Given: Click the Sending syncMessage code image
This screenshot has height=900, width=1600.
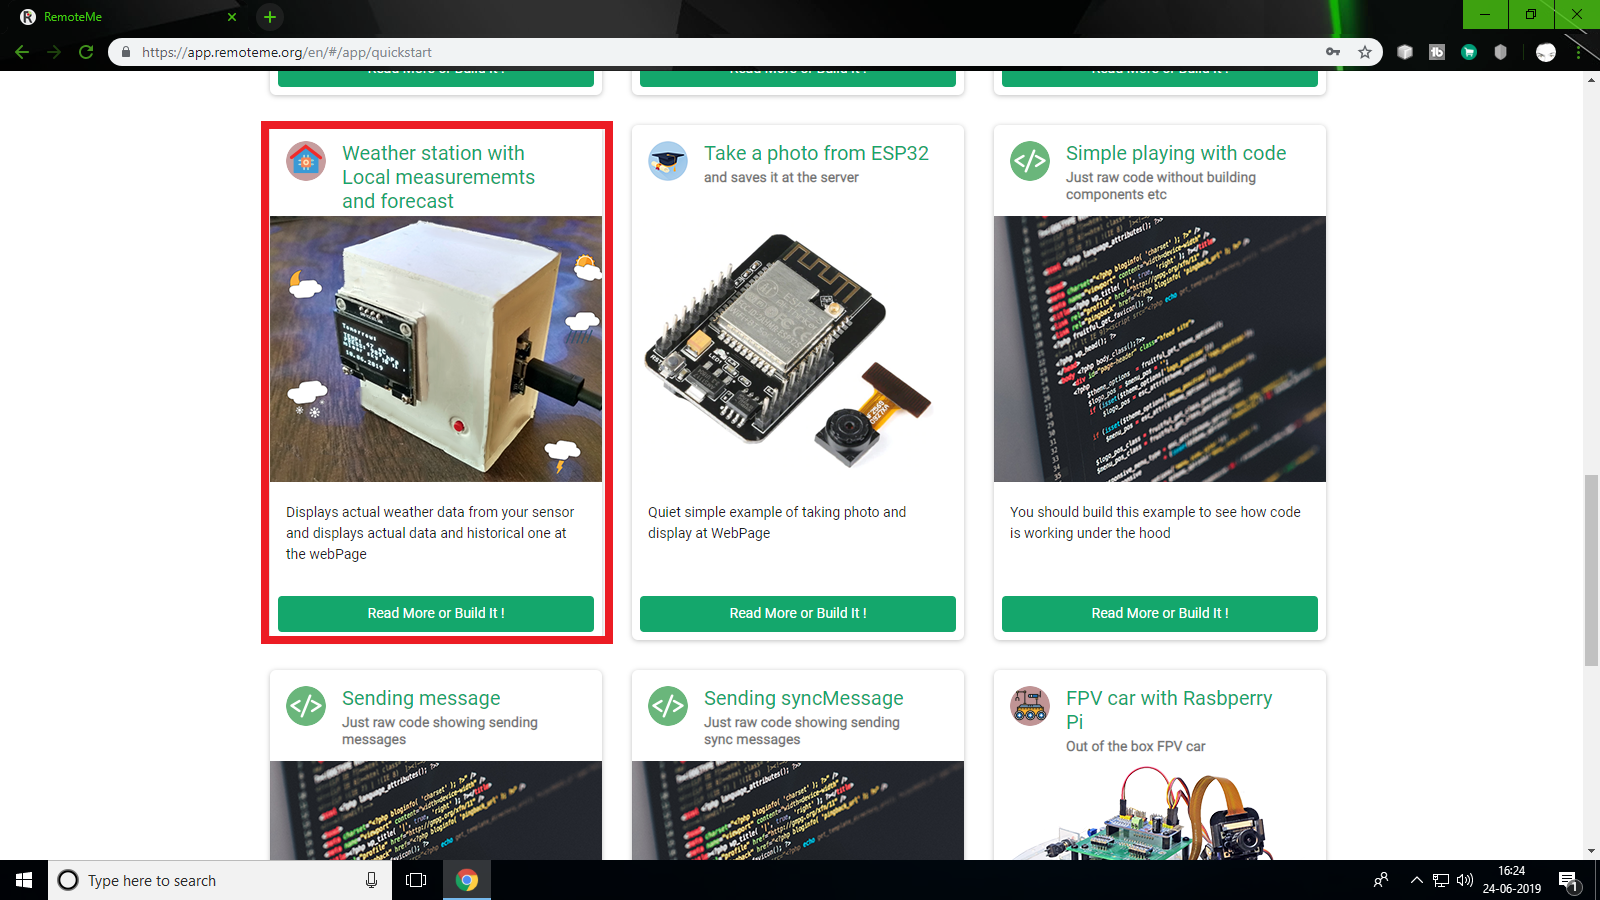Looking at the screenshot, I should click(798, 811).
